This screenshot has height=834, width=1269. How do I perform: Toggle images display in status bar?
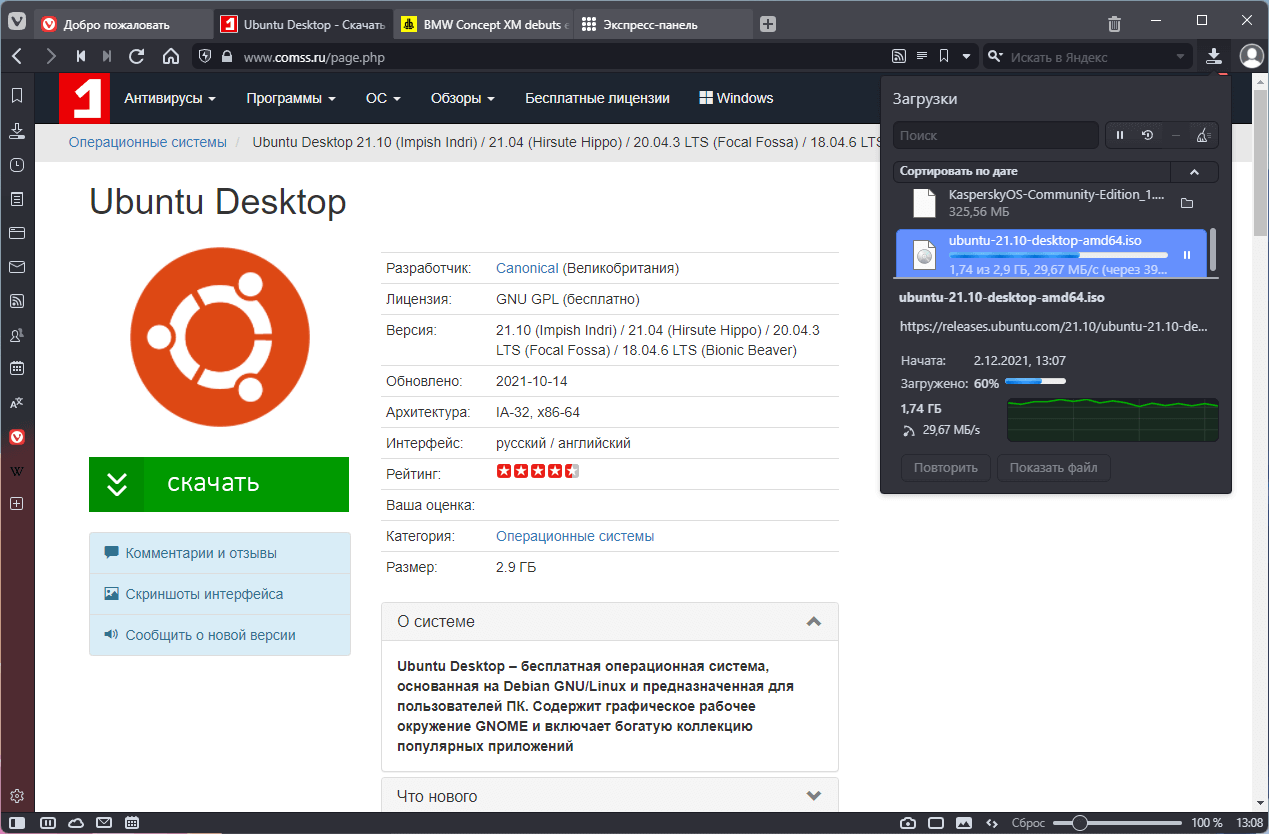point(964,823)
